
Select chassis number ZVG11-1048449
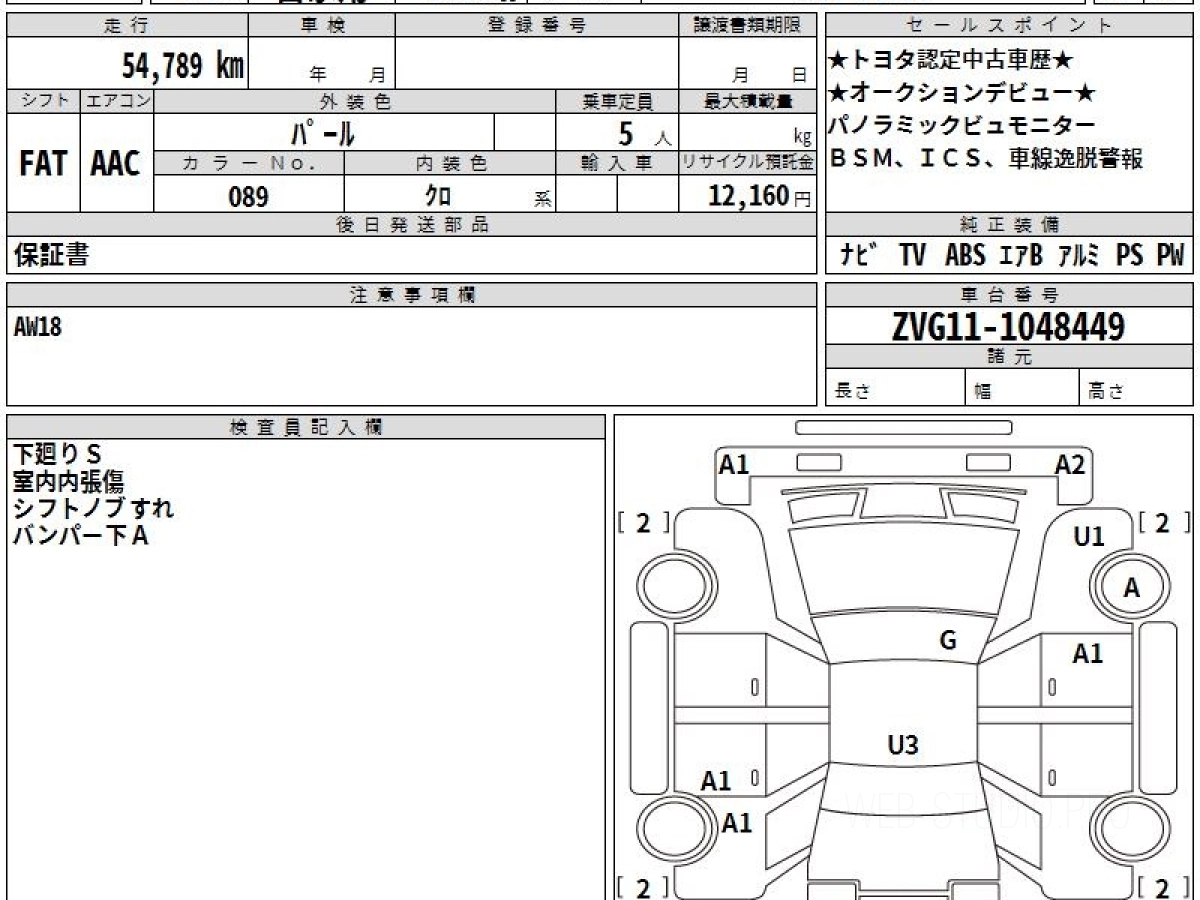click(1008, 326)
